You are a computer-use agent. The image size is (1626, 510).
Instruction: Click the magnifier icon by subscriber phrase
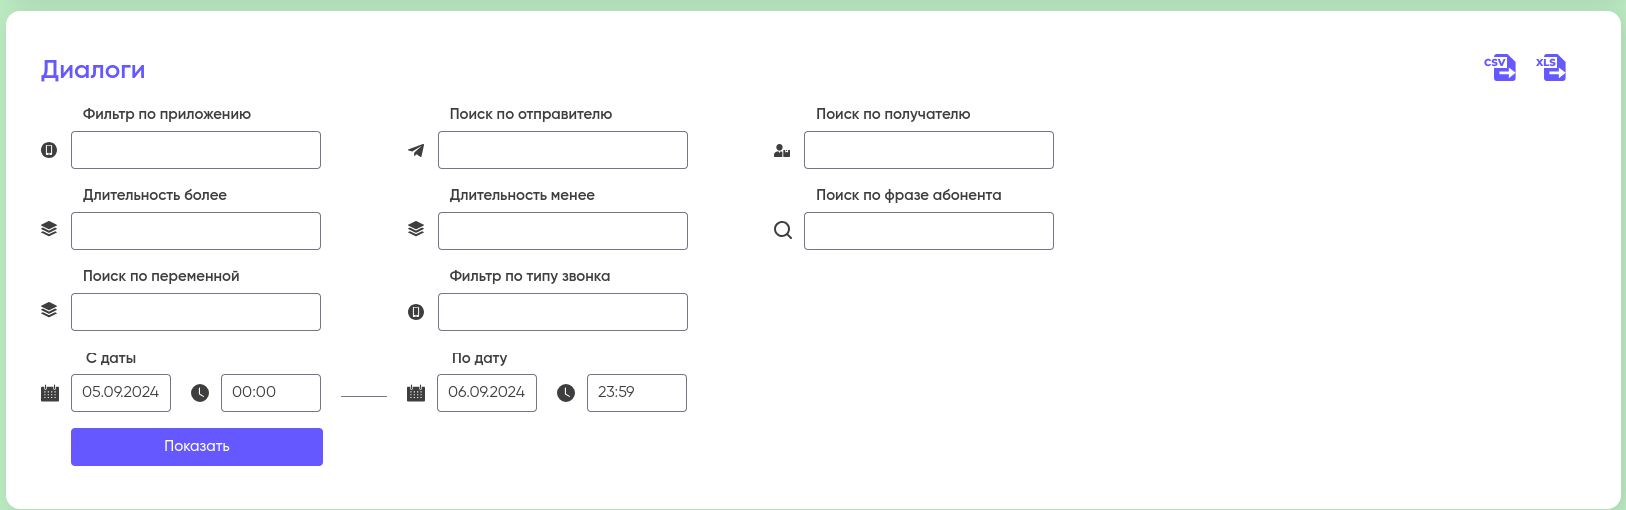point(783,231)
